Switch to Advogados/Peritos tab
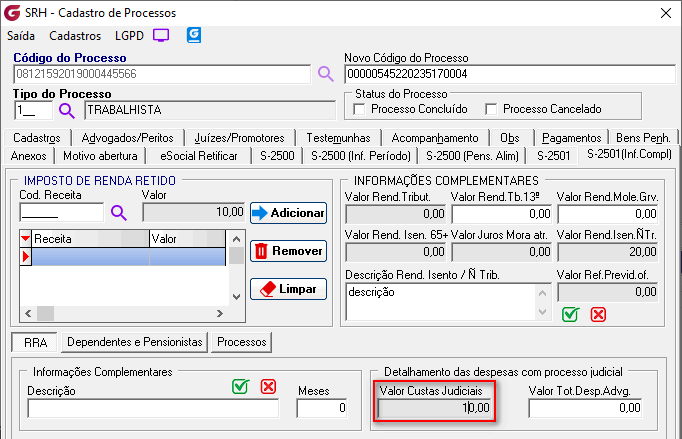Screen dimensions: 682x439 pos(127,138)
